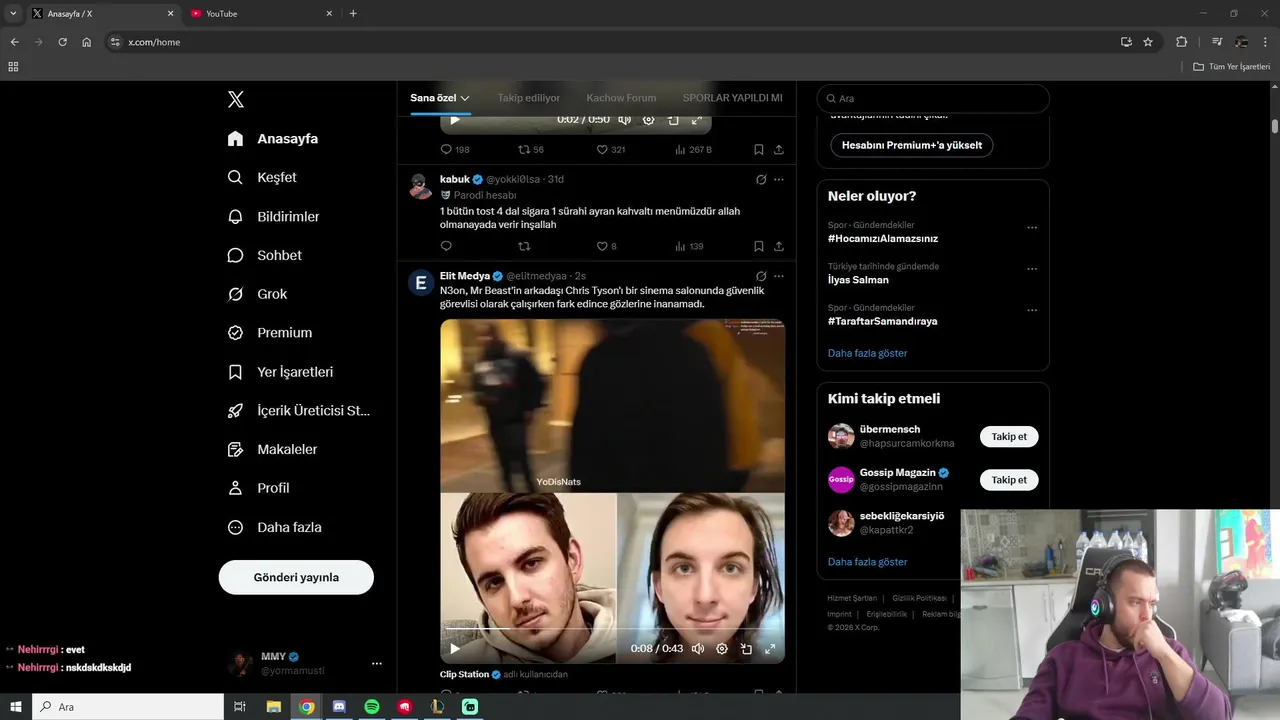Image resolution: width=1280 pixels, height=720 pixels.
Task: View analytics showing 267 B views
Action: [693, 149]
